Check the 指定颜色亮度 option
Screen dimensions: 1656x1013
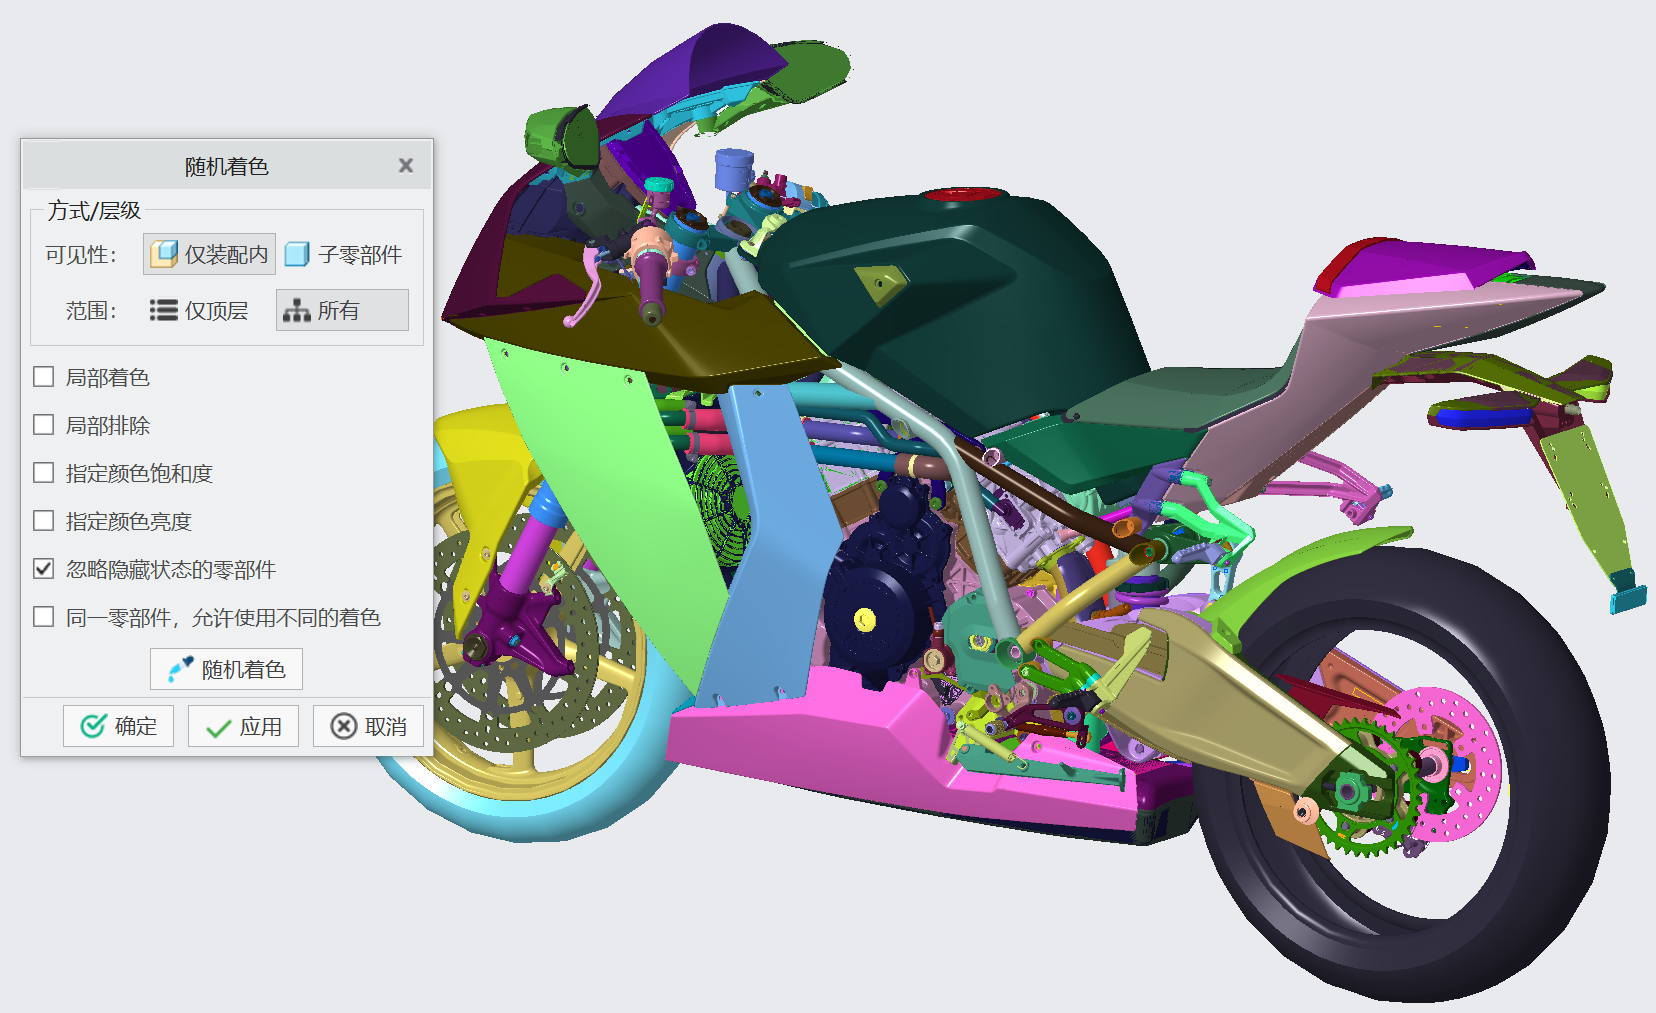click(x=44, y=521)
